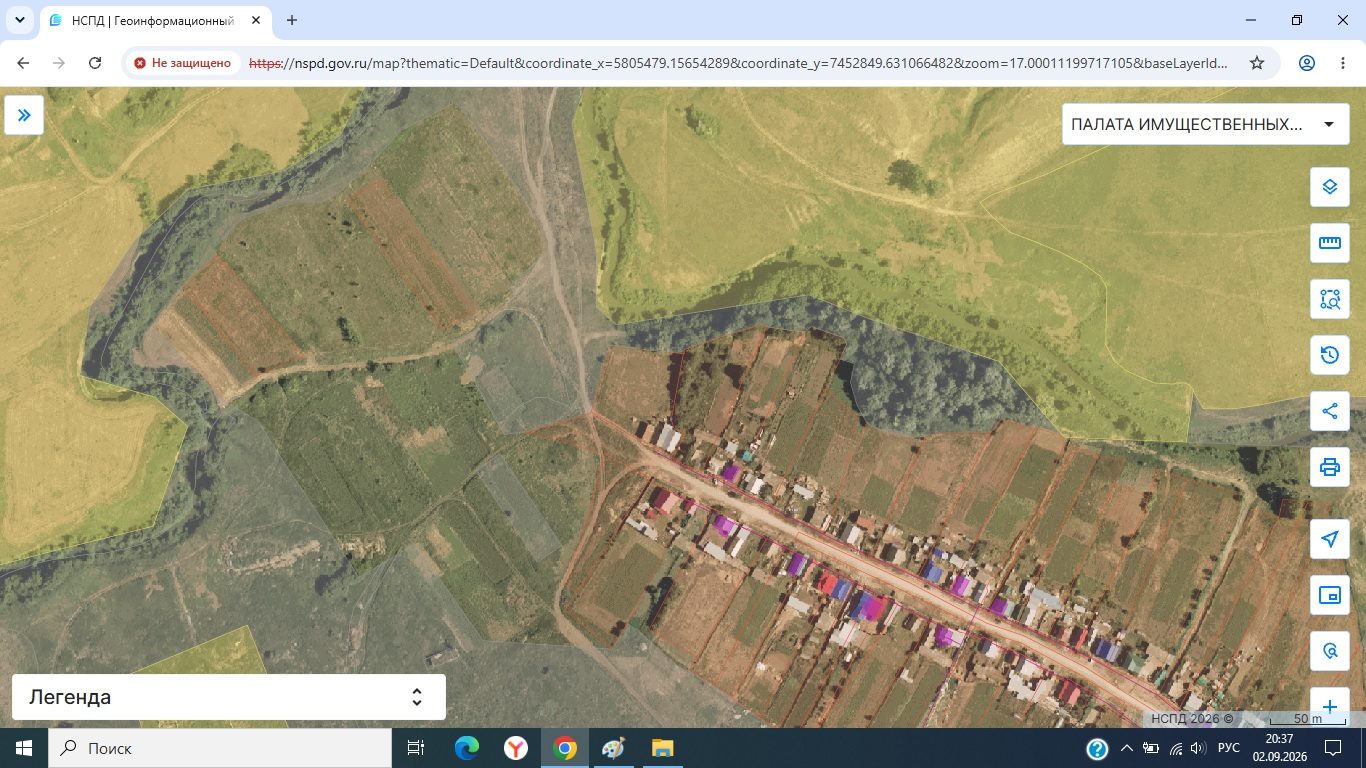The height and width of the screenshot is (768, 1366).
Task: Bookmark this page with the star
Action: click(1257, 63)
